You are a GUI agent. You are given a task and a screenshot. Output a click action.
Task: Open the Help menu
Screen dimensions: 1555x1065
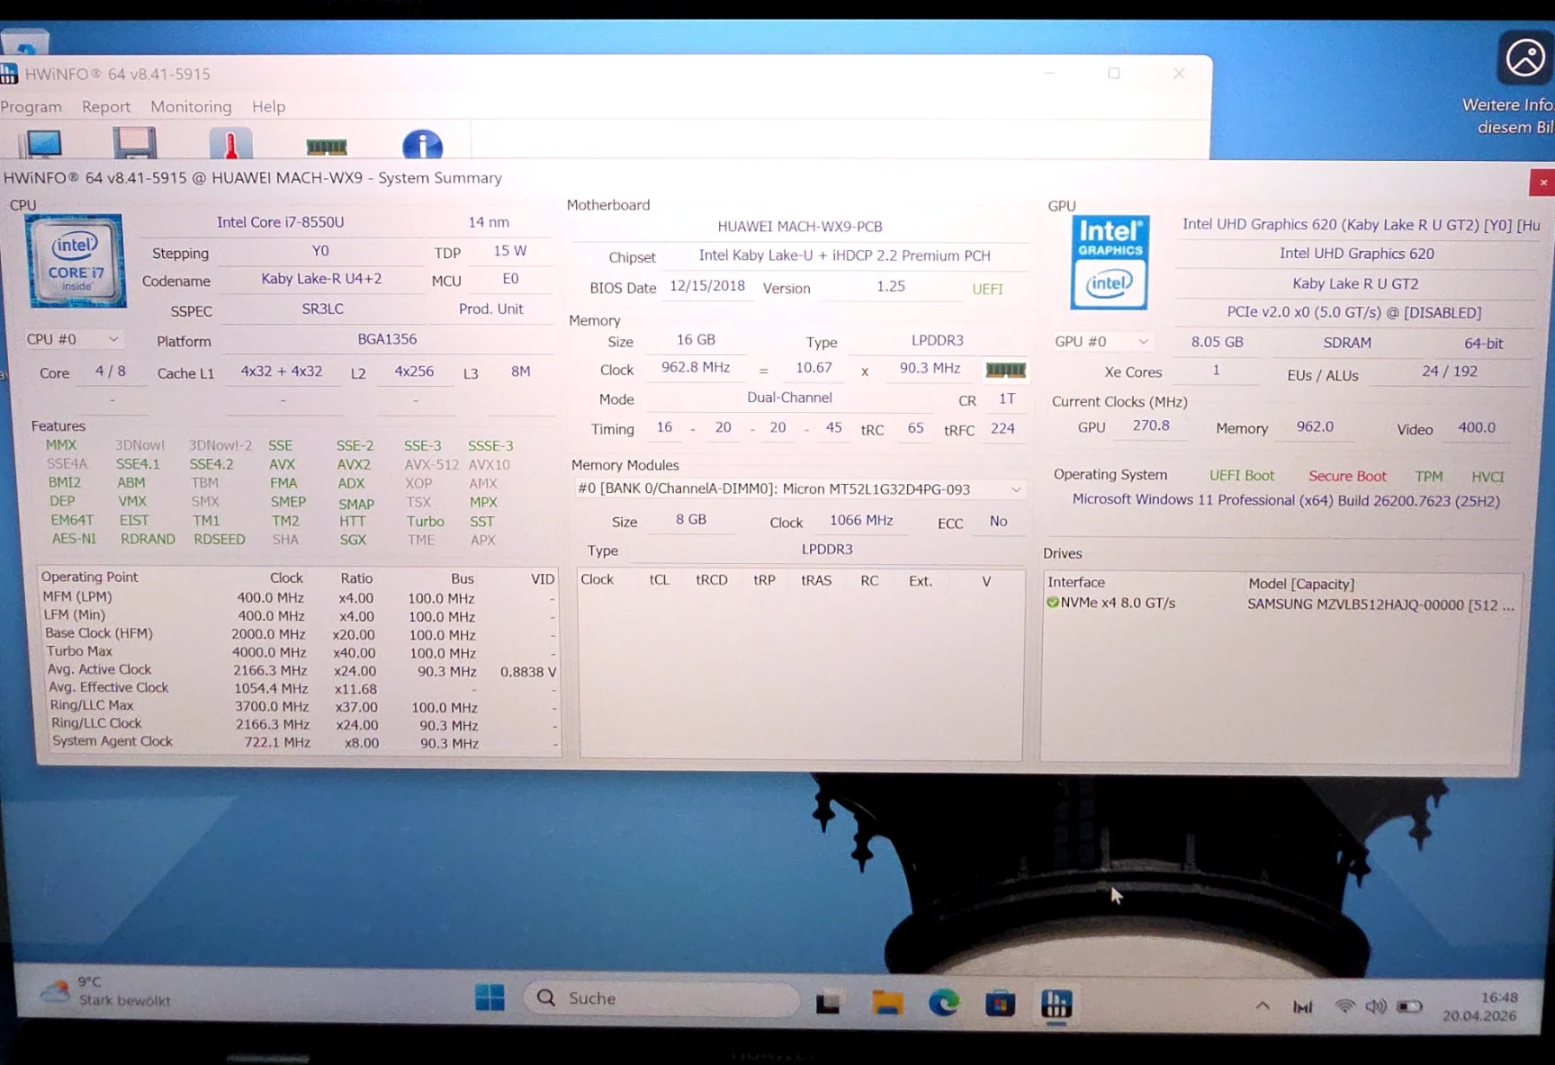pos(269,106)
